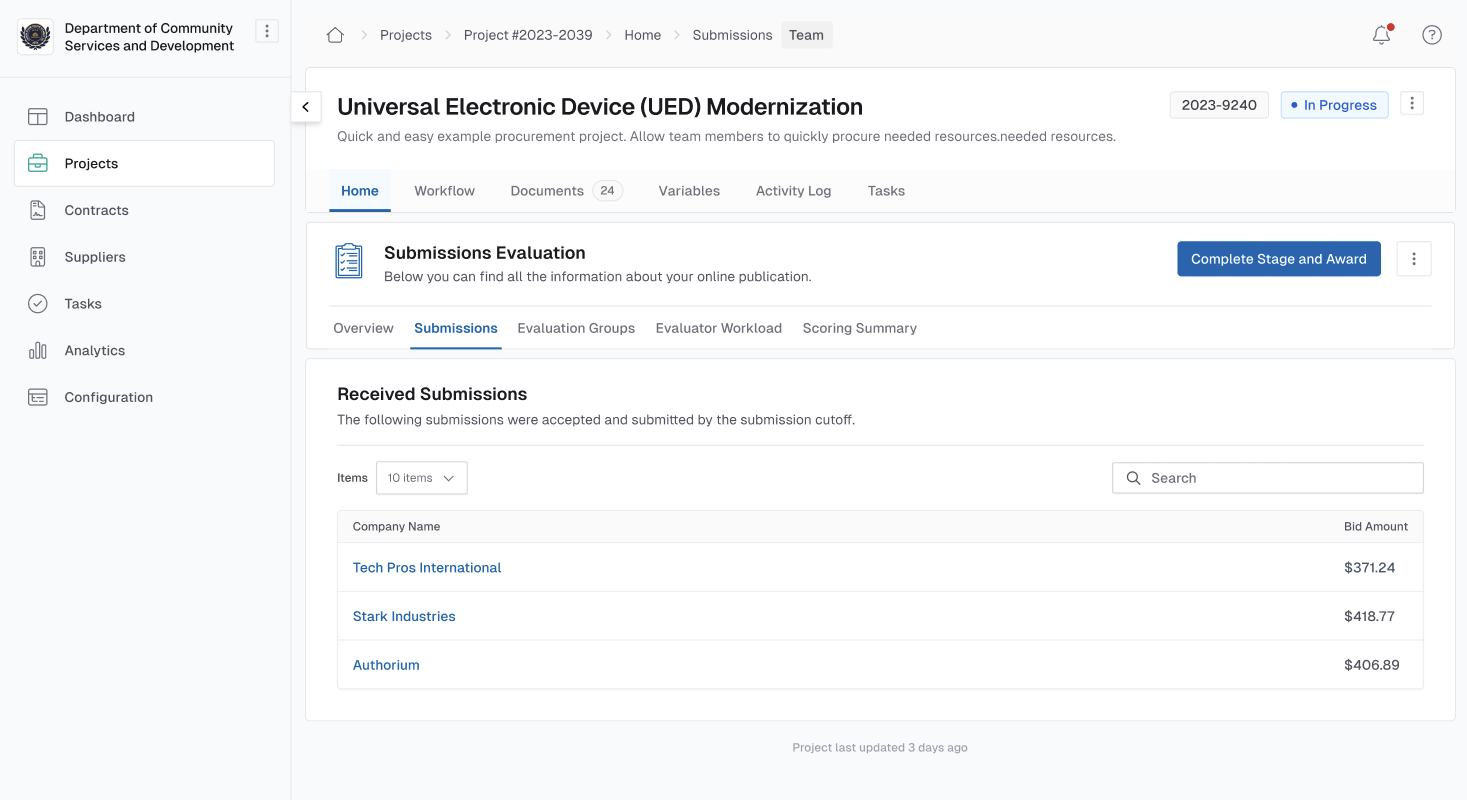
Task: Open Configuration in the sidebar
Action: [108, 397]
